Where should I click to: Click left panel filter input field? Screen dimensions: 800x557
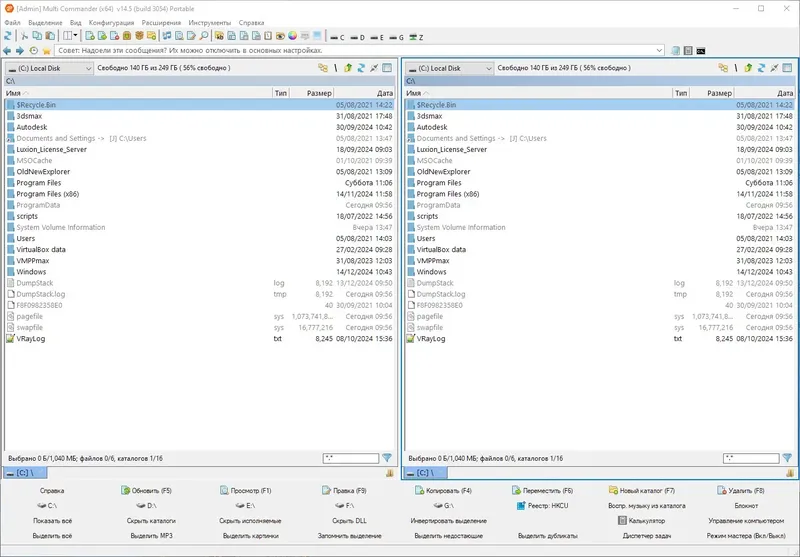click(x=351, y=458)
